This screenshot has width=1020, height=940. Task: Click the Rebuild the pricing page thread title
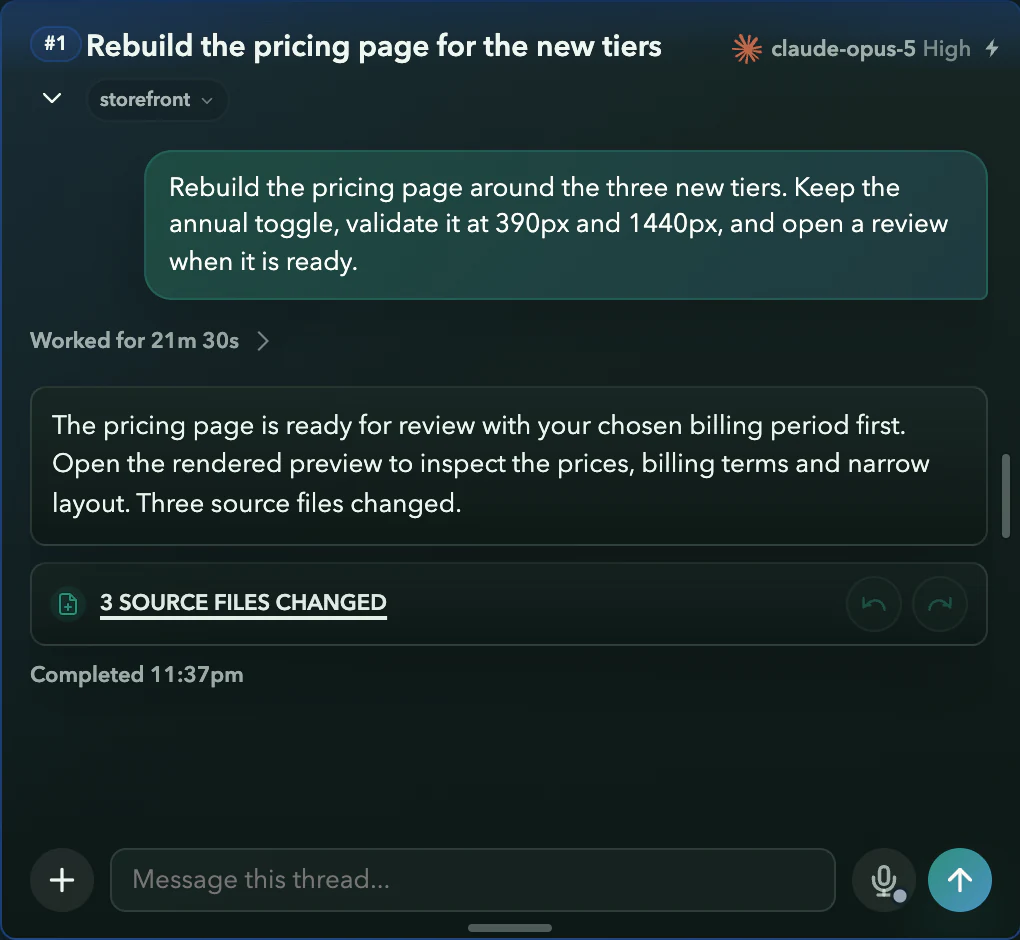click(x=374, y=46)
